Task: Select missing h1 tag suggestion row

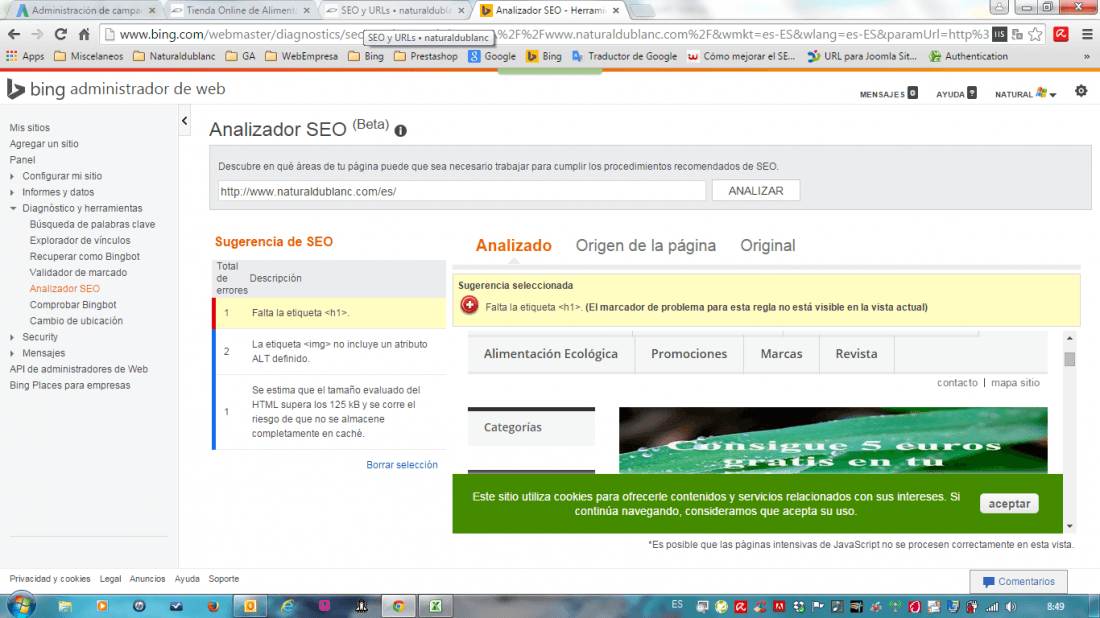Action: (330, 313)
